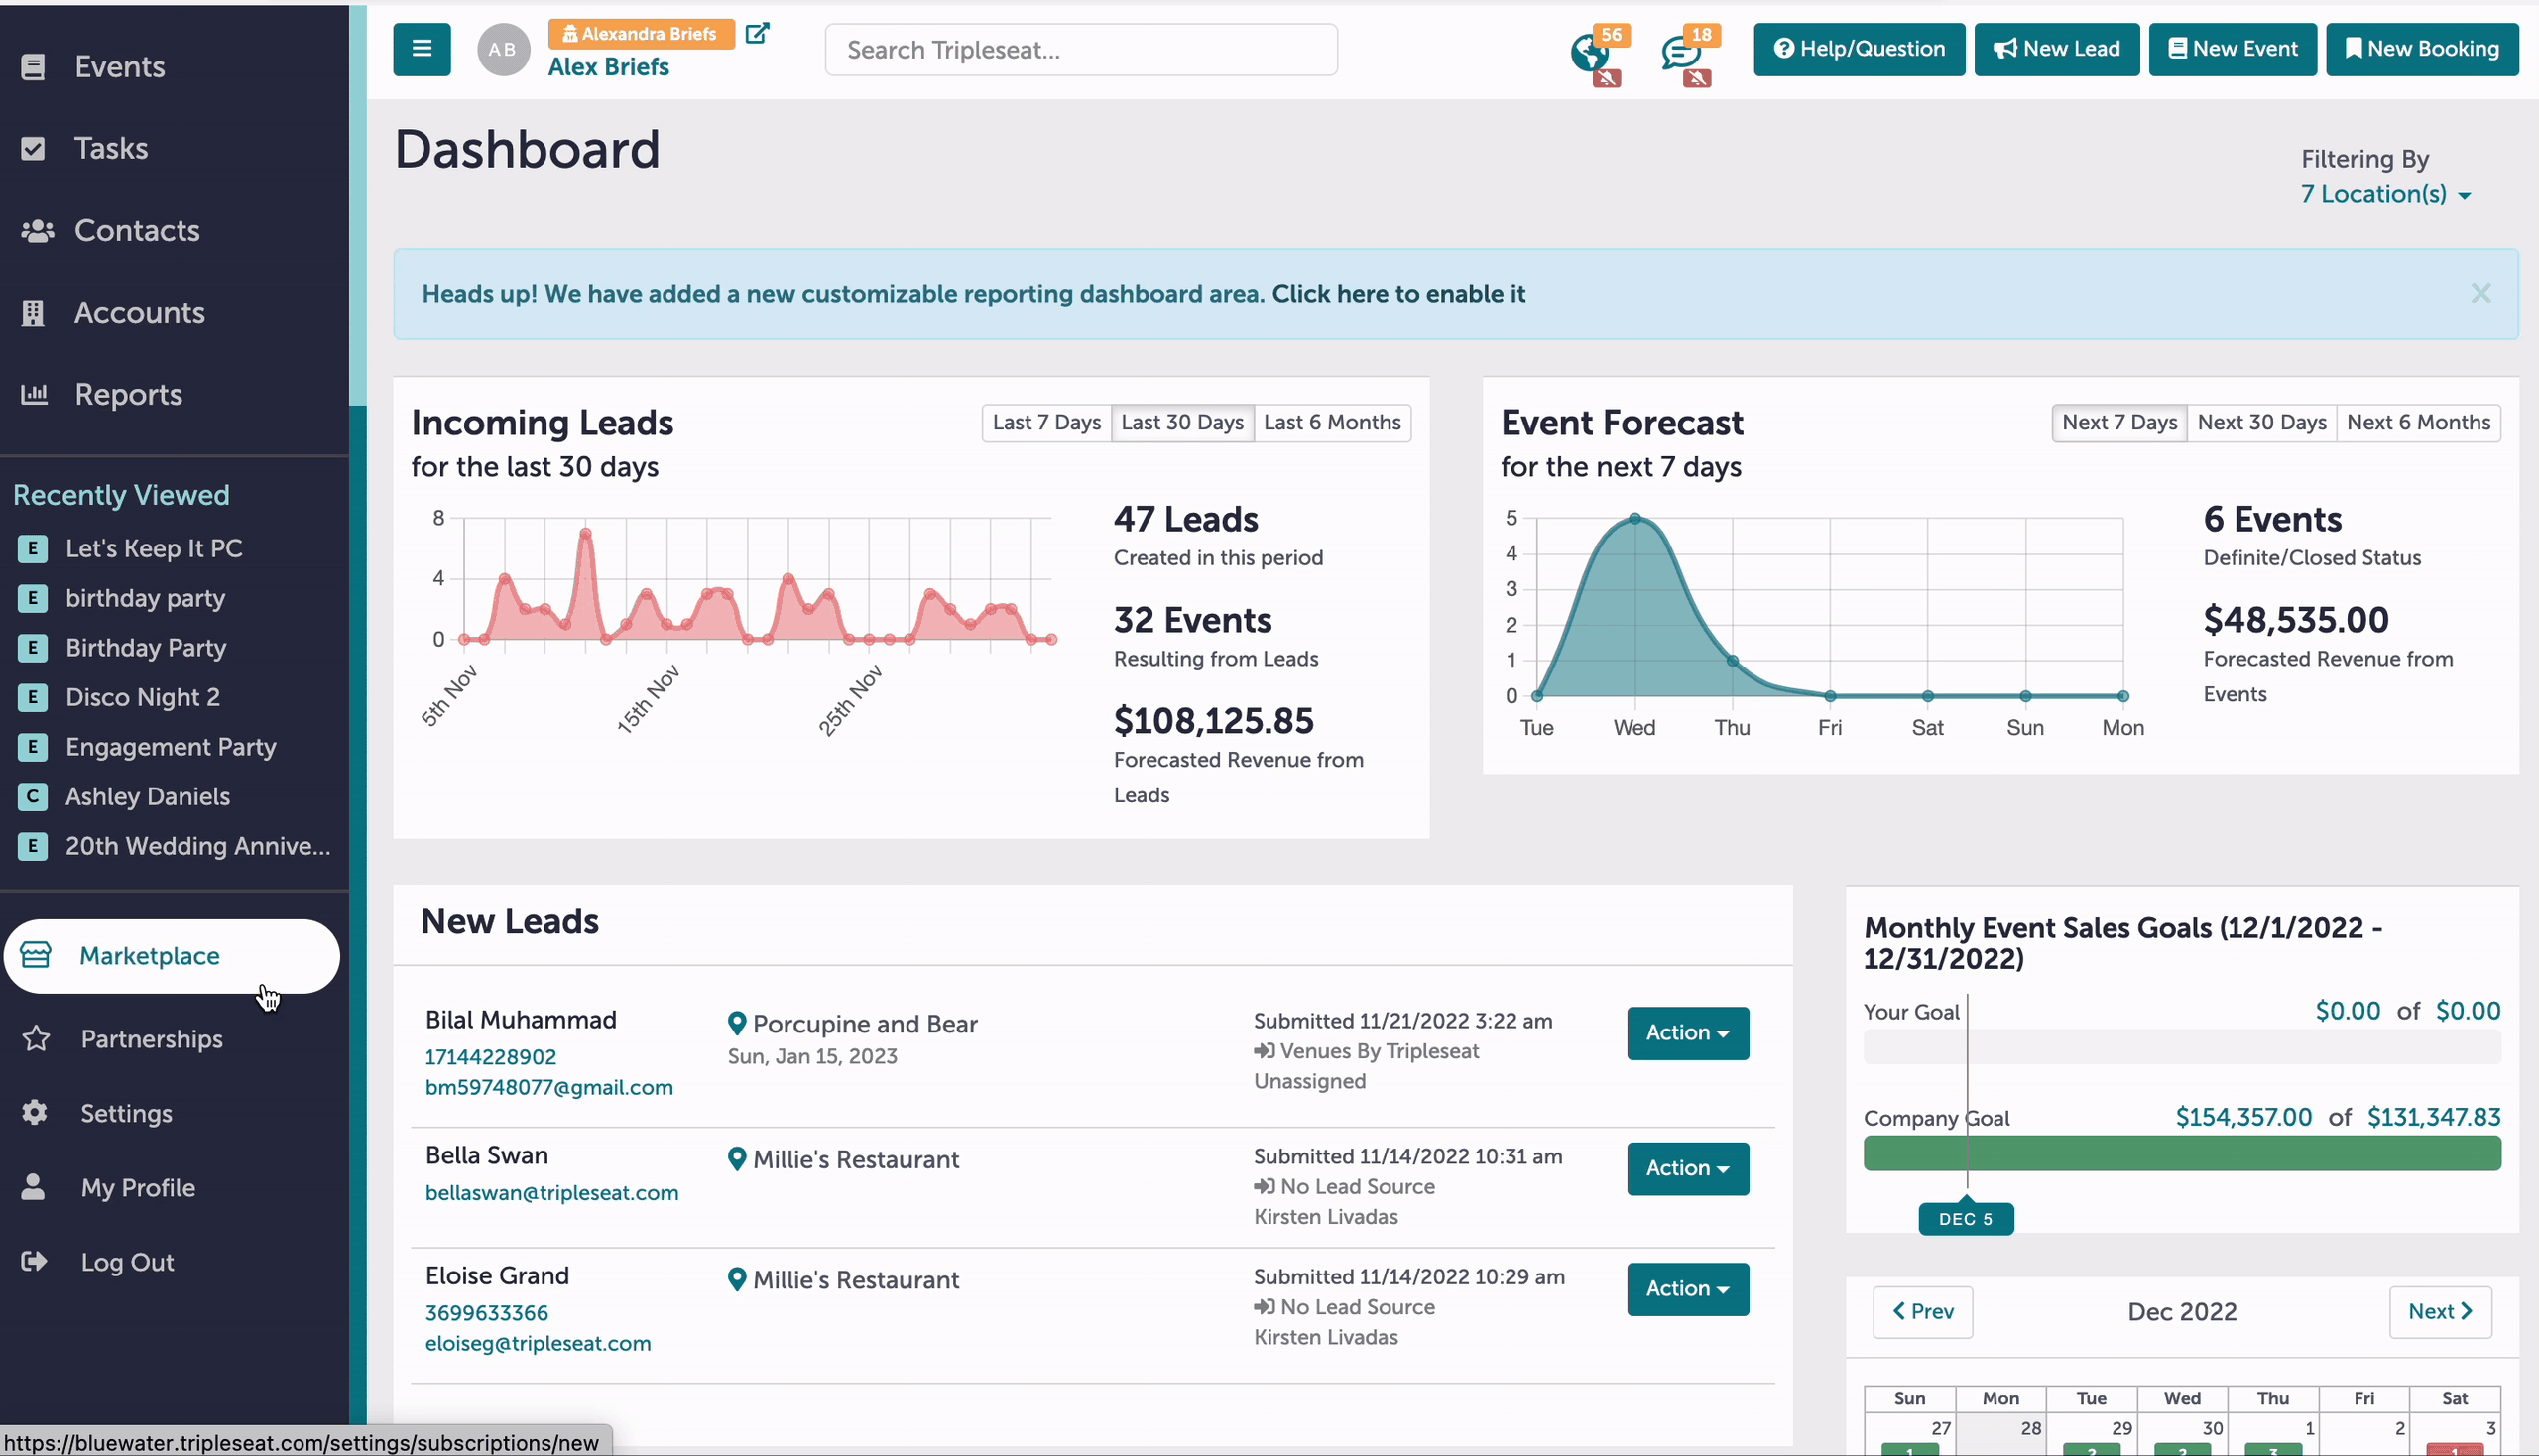
Task: Click the hamburger menu toggle icon
Action: pyautogui.click(x=421, y=49)
